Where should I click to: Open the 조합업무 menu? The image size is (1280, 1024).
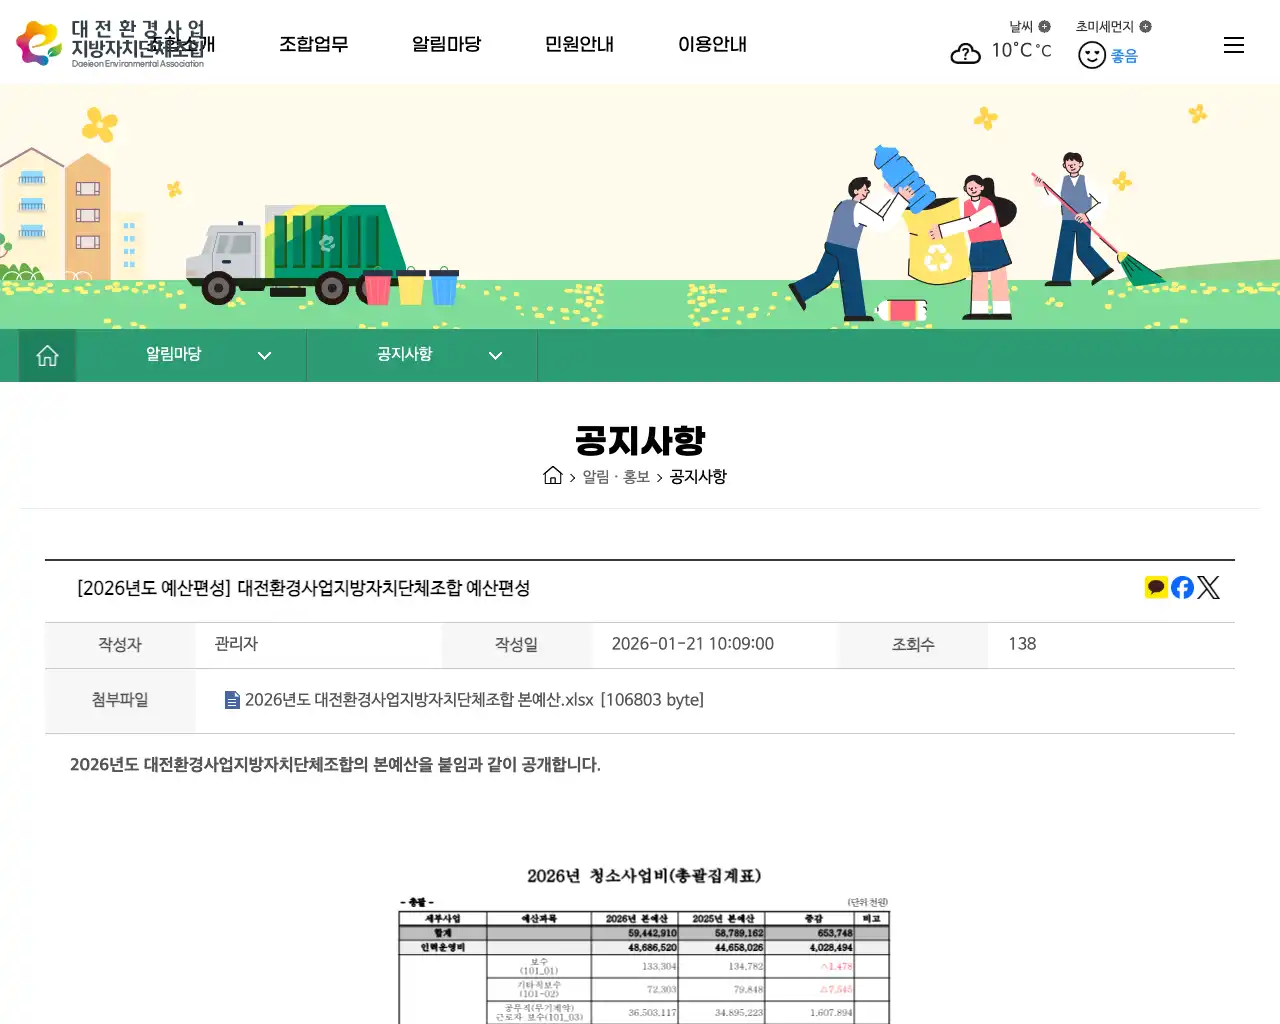[x=314, y=44]
